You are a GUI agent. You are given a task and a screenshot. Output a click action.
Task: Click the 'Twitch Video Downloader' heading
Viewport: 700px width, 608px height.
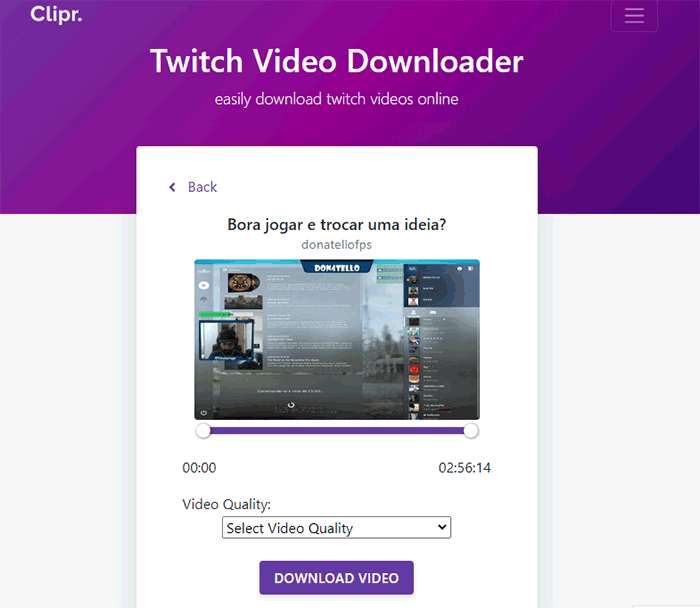337,61
